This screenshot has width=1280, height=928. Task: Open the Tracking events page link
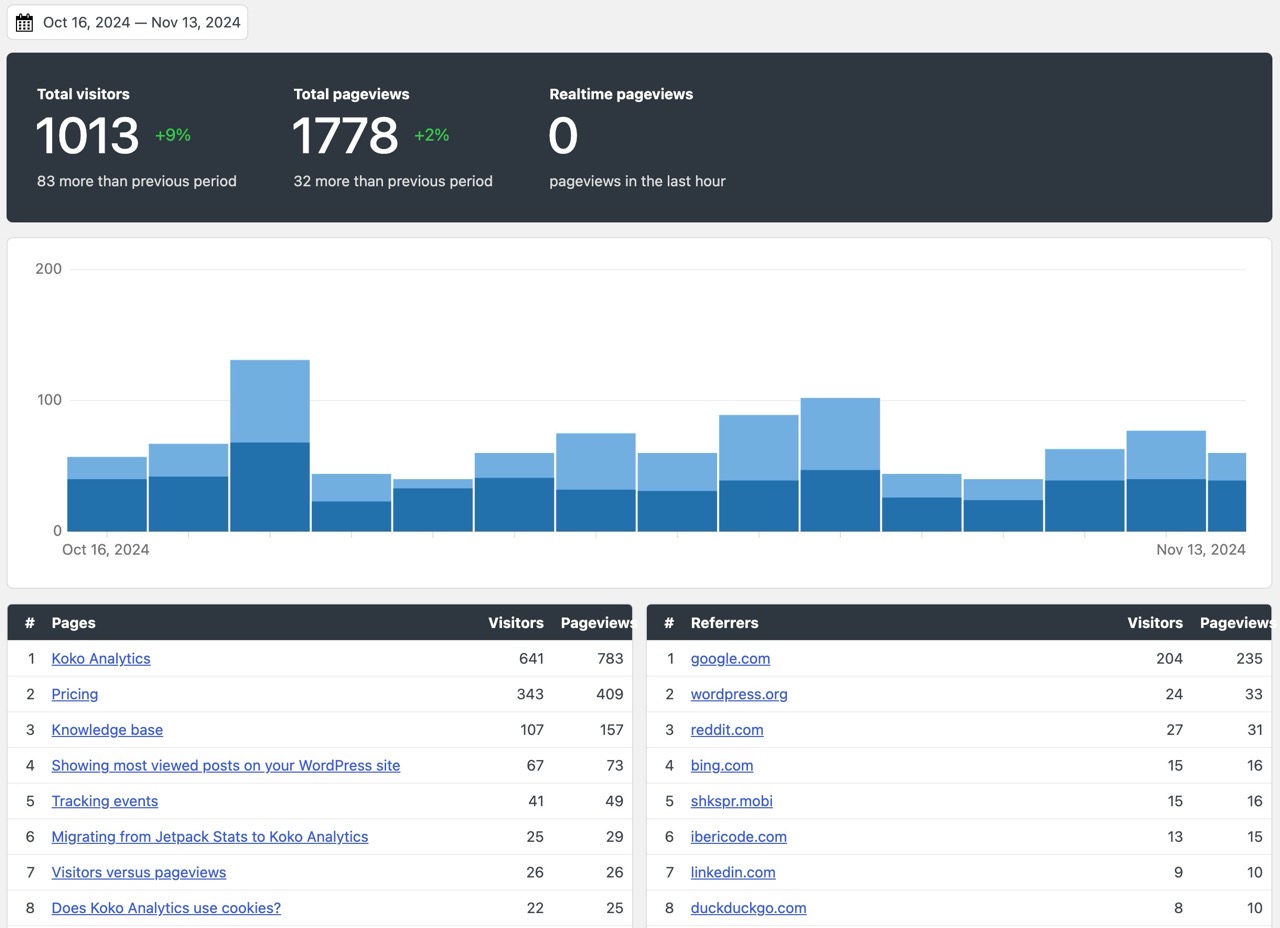pyautogui.click(x=105, y=801)
